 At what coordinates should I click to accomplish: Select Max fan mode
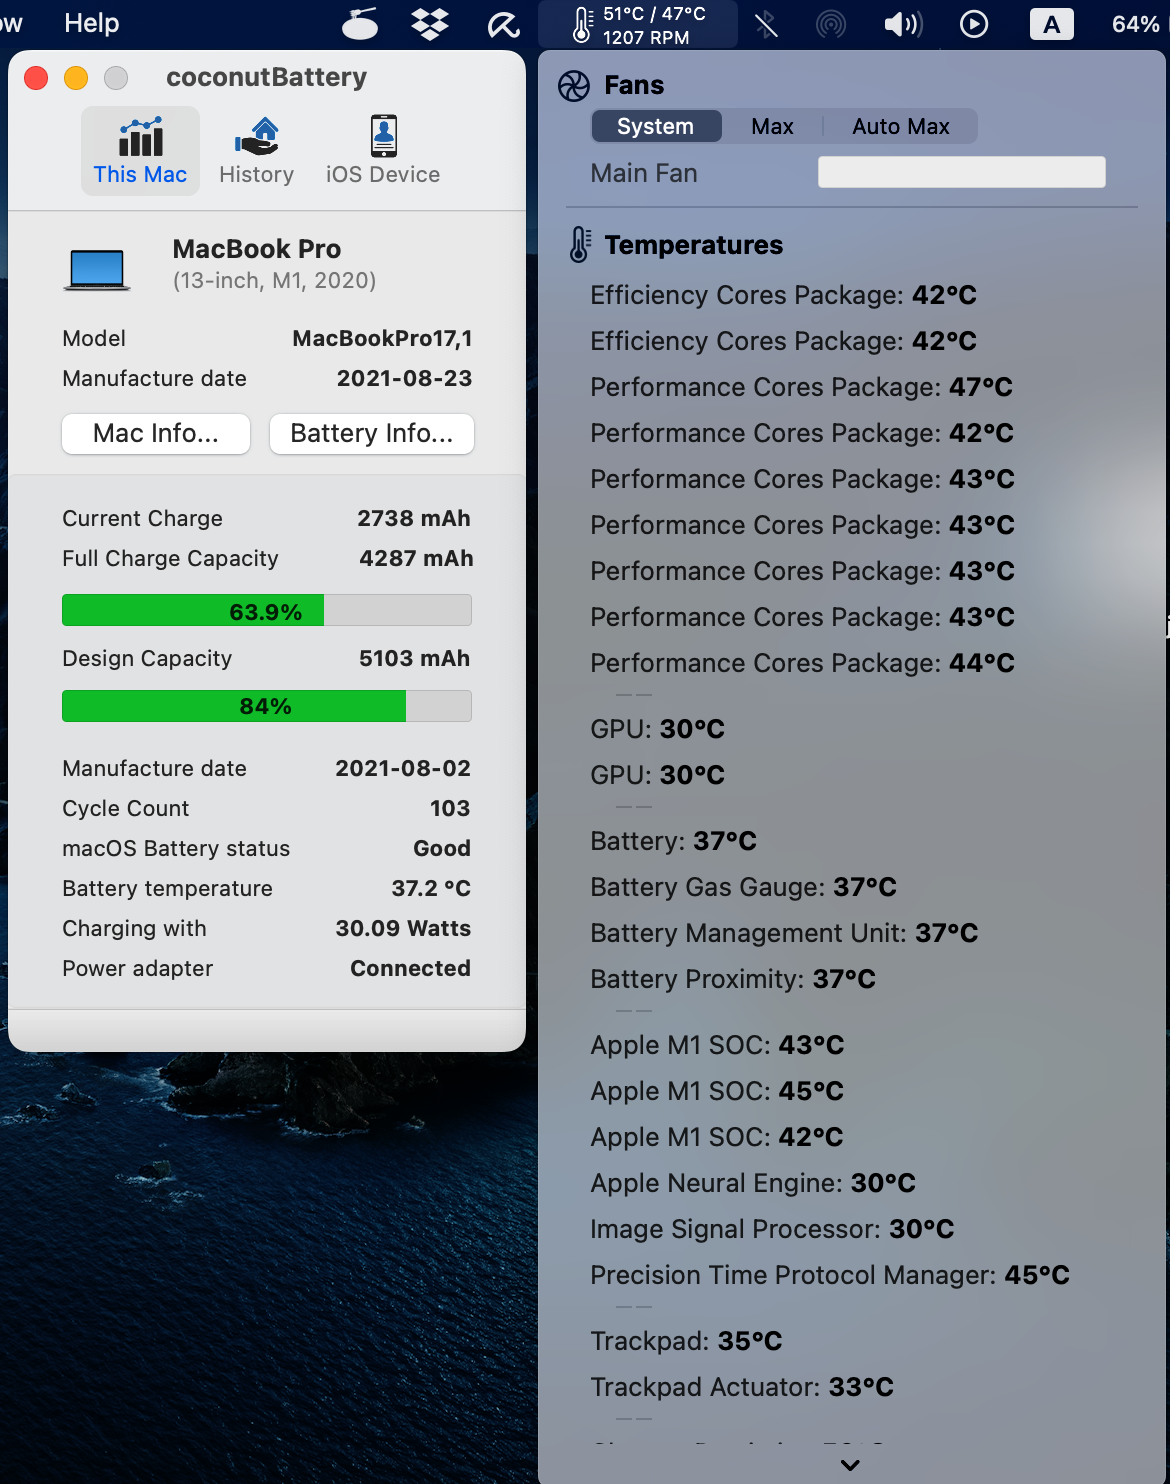[x=772, y=126]
